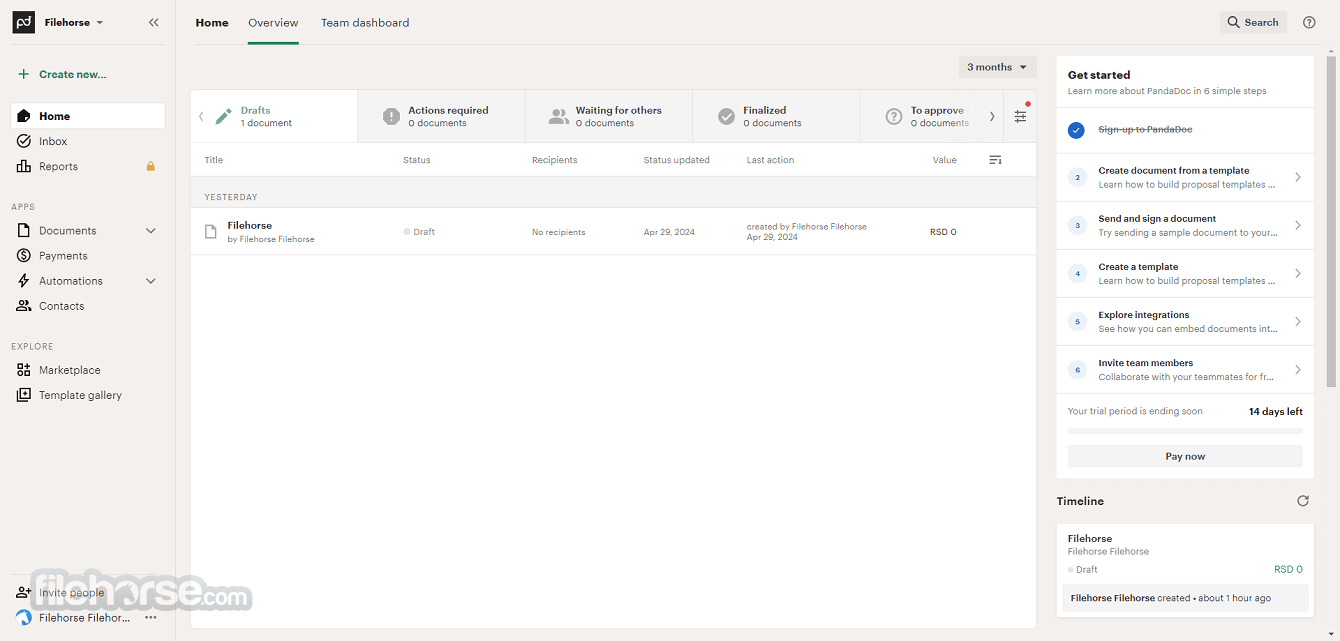
Task: Refresh the Timeline with reload icon
Action: [x=1302, y=501]
